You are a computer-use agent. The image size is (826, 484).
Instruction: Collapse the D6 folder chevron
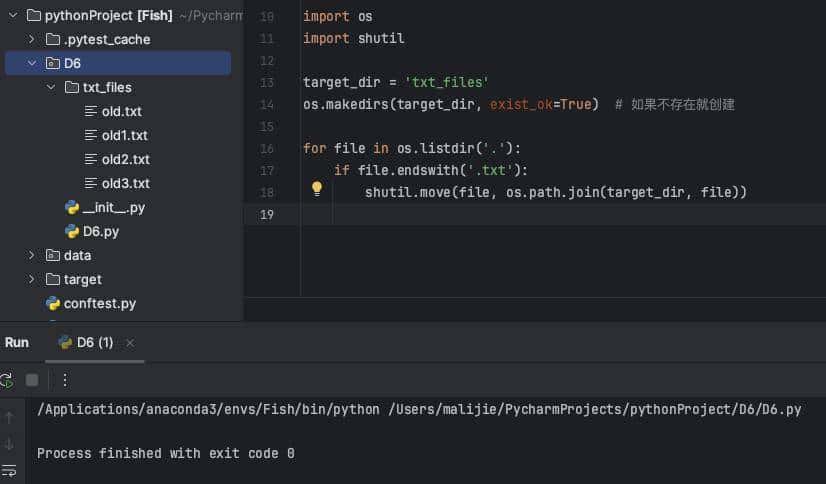[x=32, y=63]
